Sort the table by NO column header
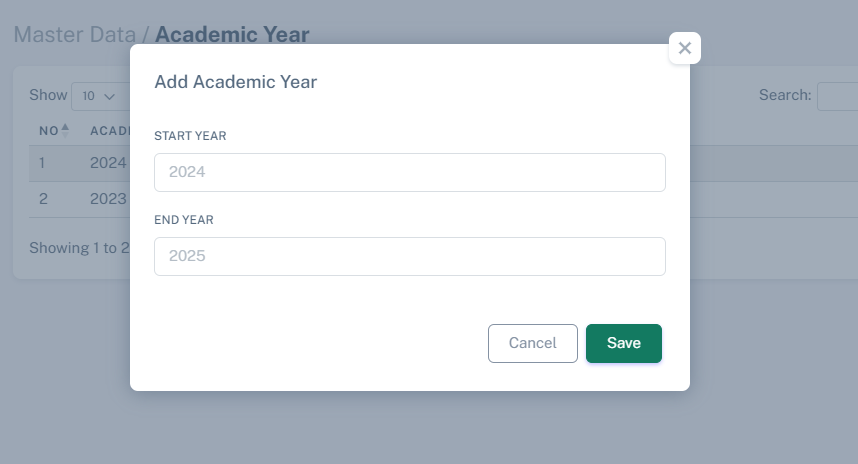Screen dimensions: 858x464 click(49, 131)
